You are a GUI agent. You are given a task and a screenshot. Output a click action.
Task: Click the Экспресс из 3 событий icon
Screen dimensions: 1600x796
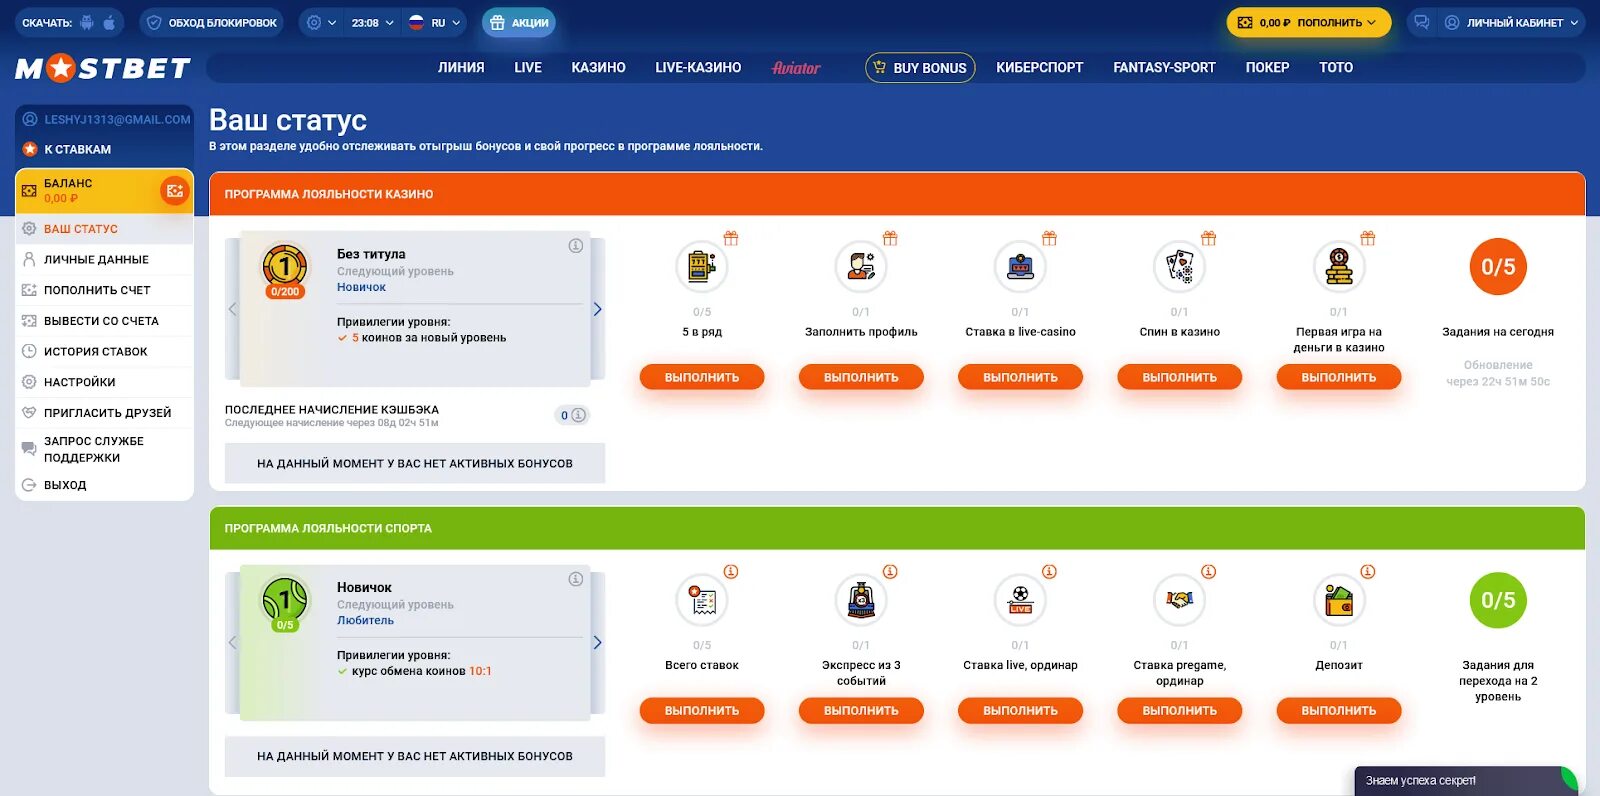click(x=861, y=600)
